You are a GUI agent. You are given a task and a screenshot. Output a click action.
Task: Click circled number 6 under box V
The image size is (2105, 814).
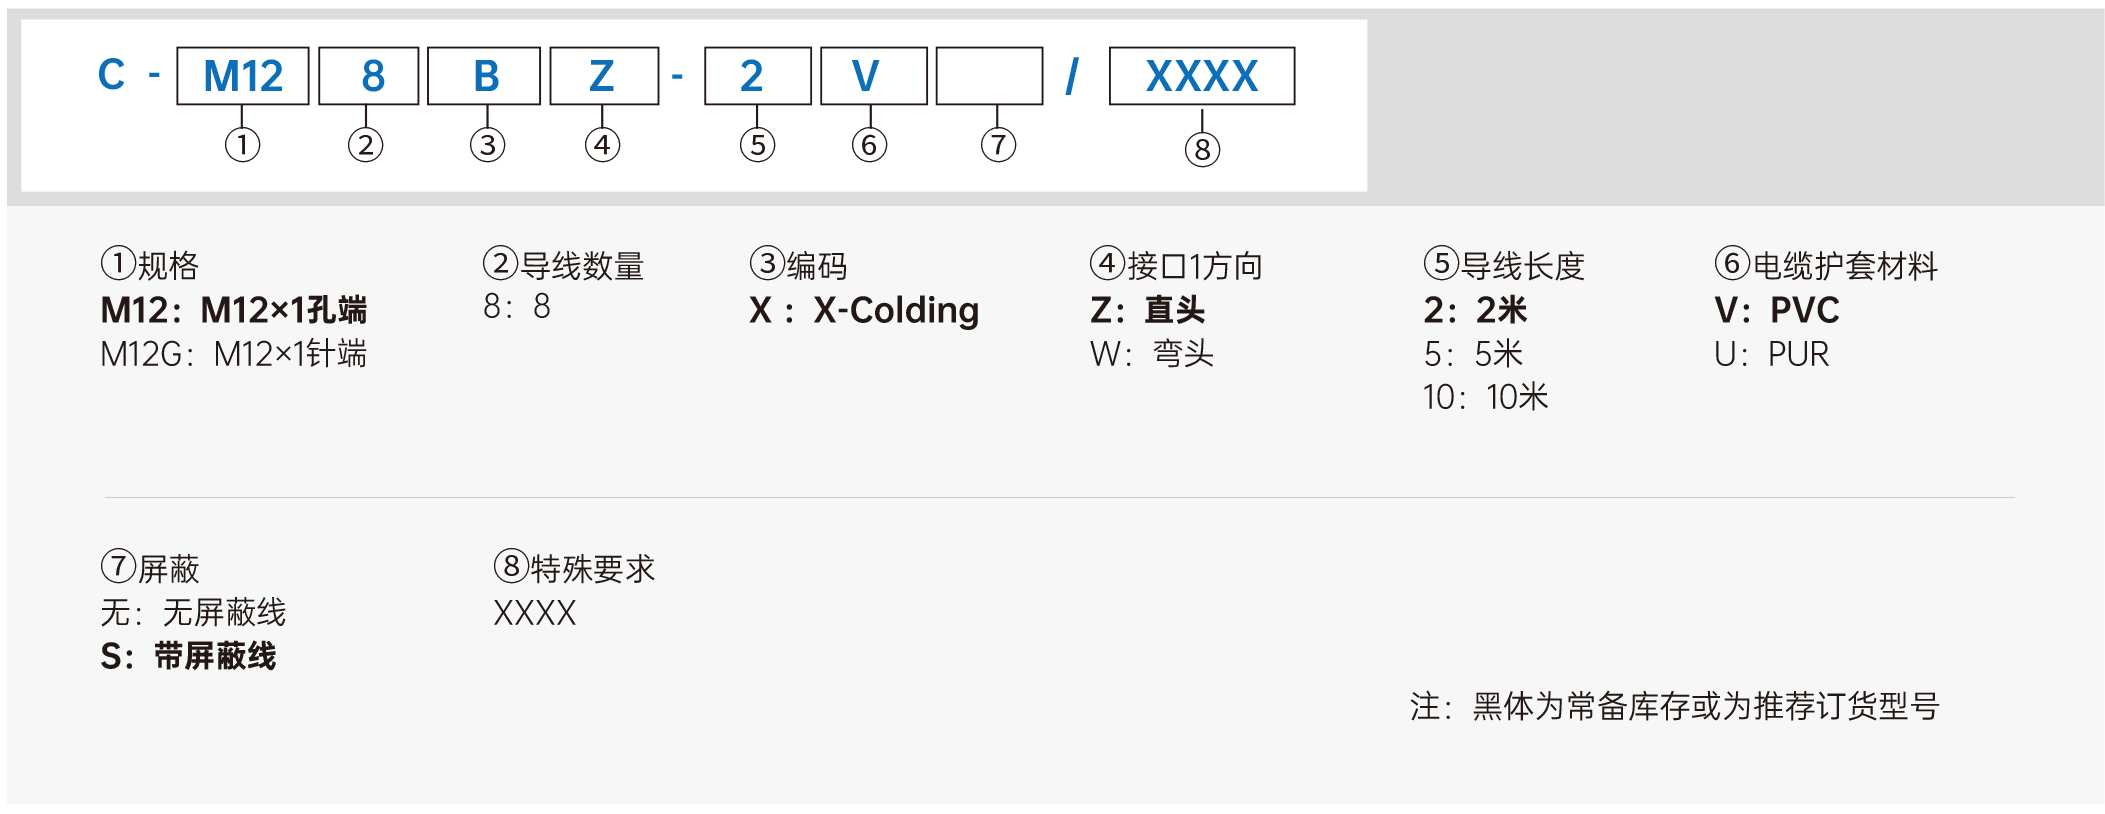click(x=870, y=145)
